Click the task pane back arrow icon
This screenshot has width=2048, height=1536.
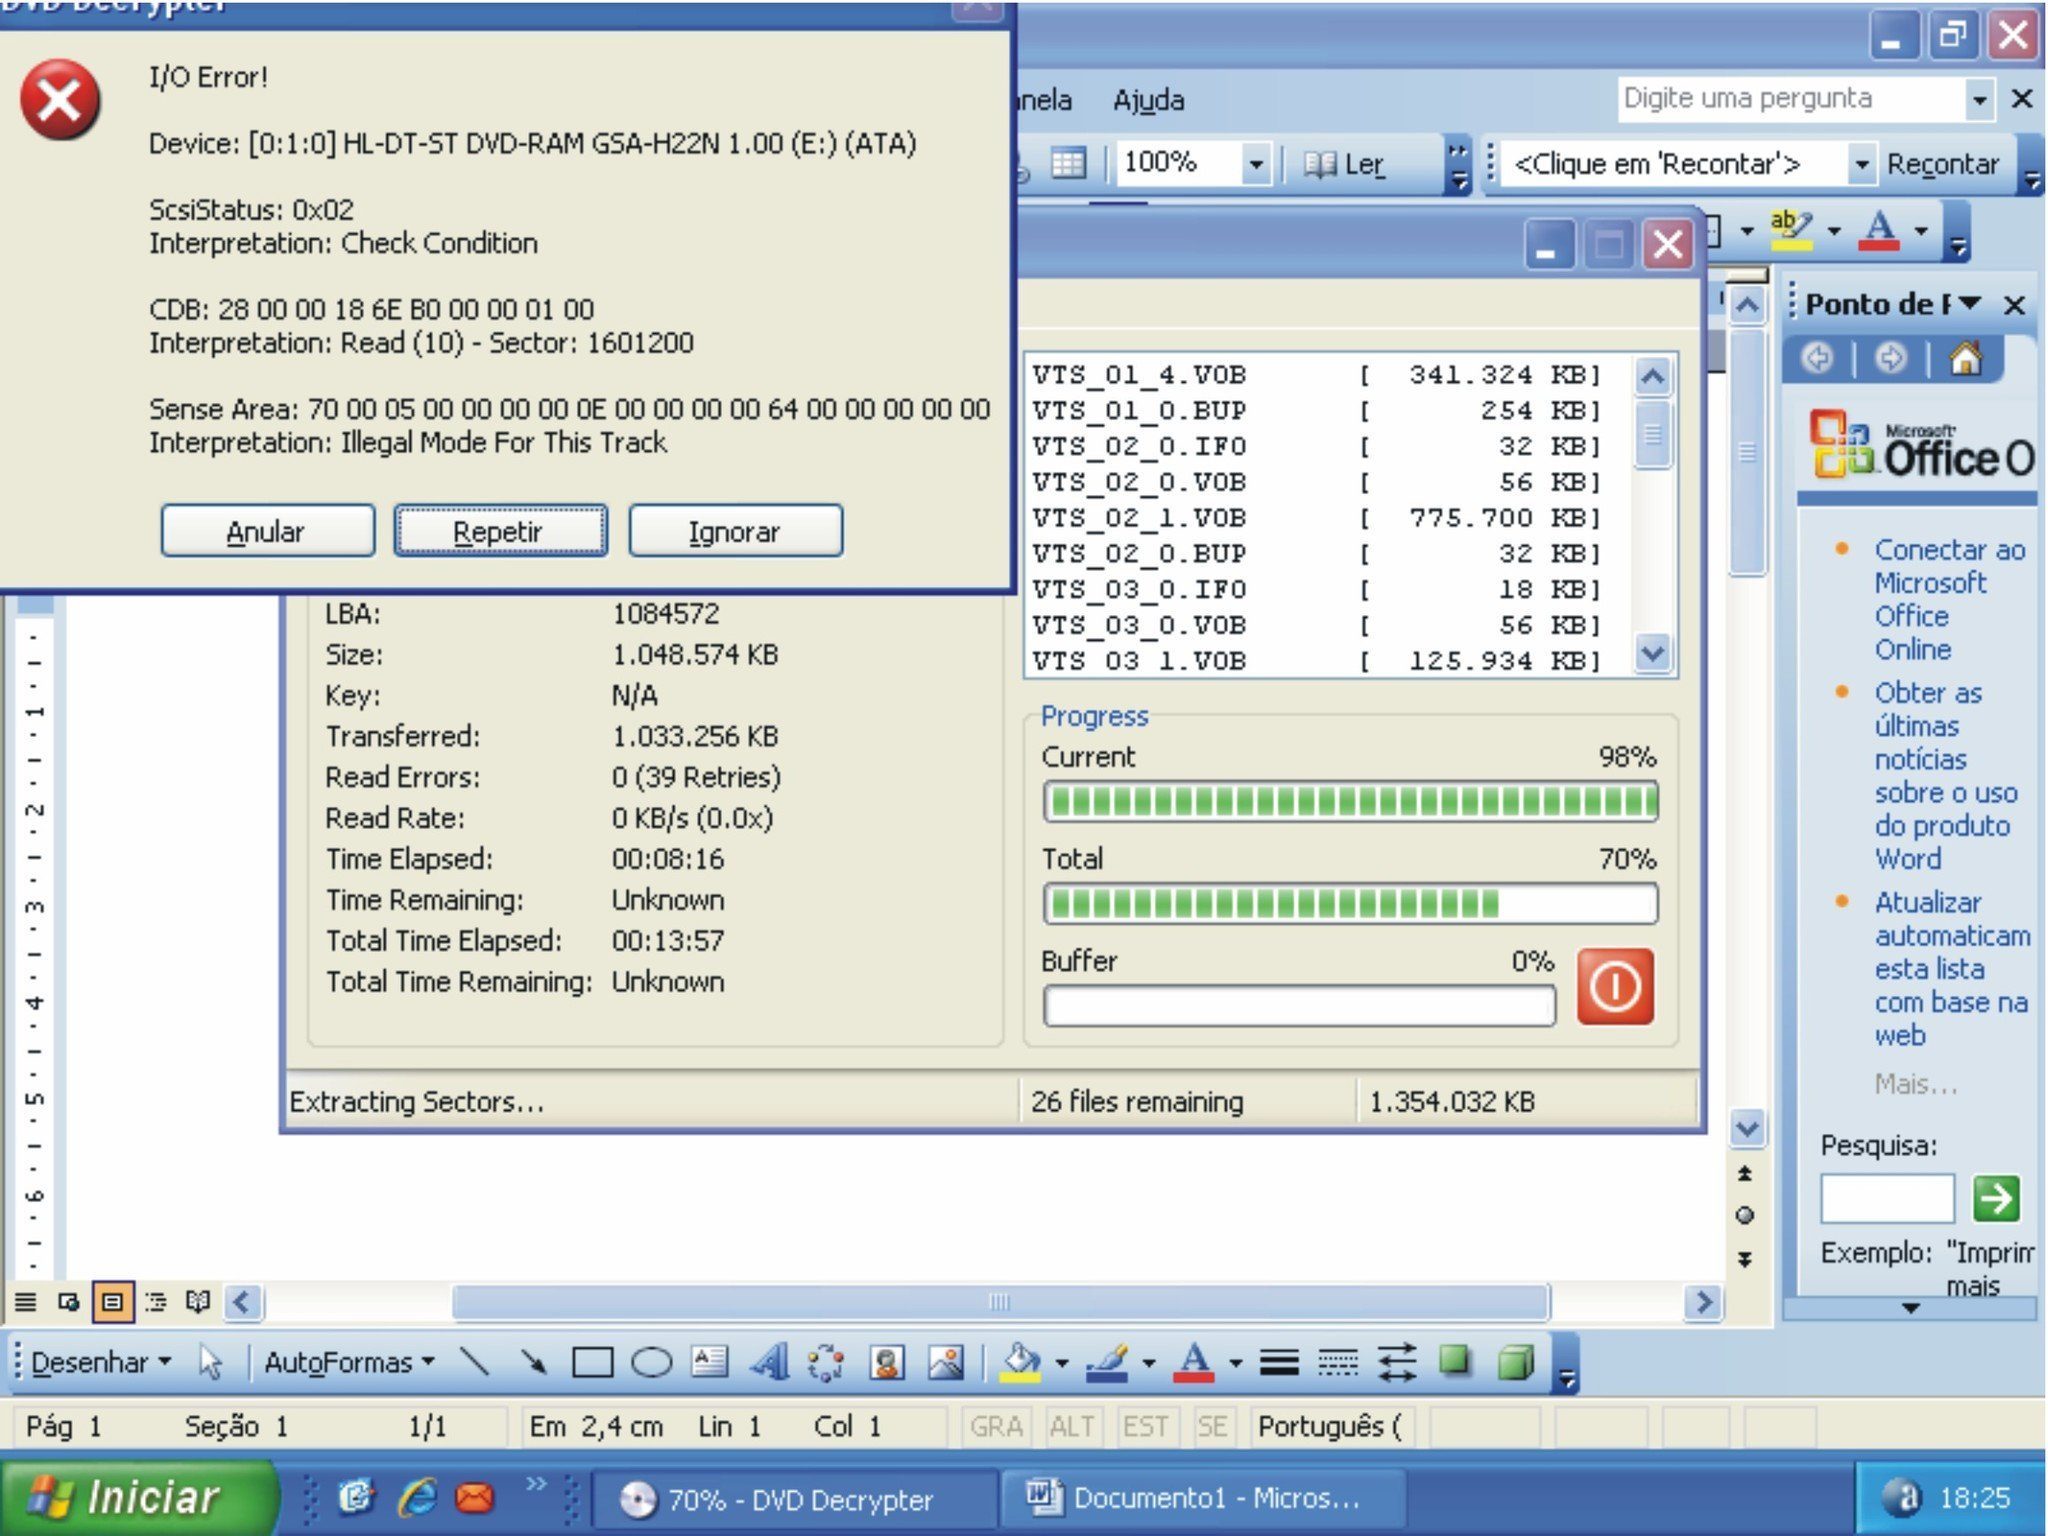coord(1817,358)
